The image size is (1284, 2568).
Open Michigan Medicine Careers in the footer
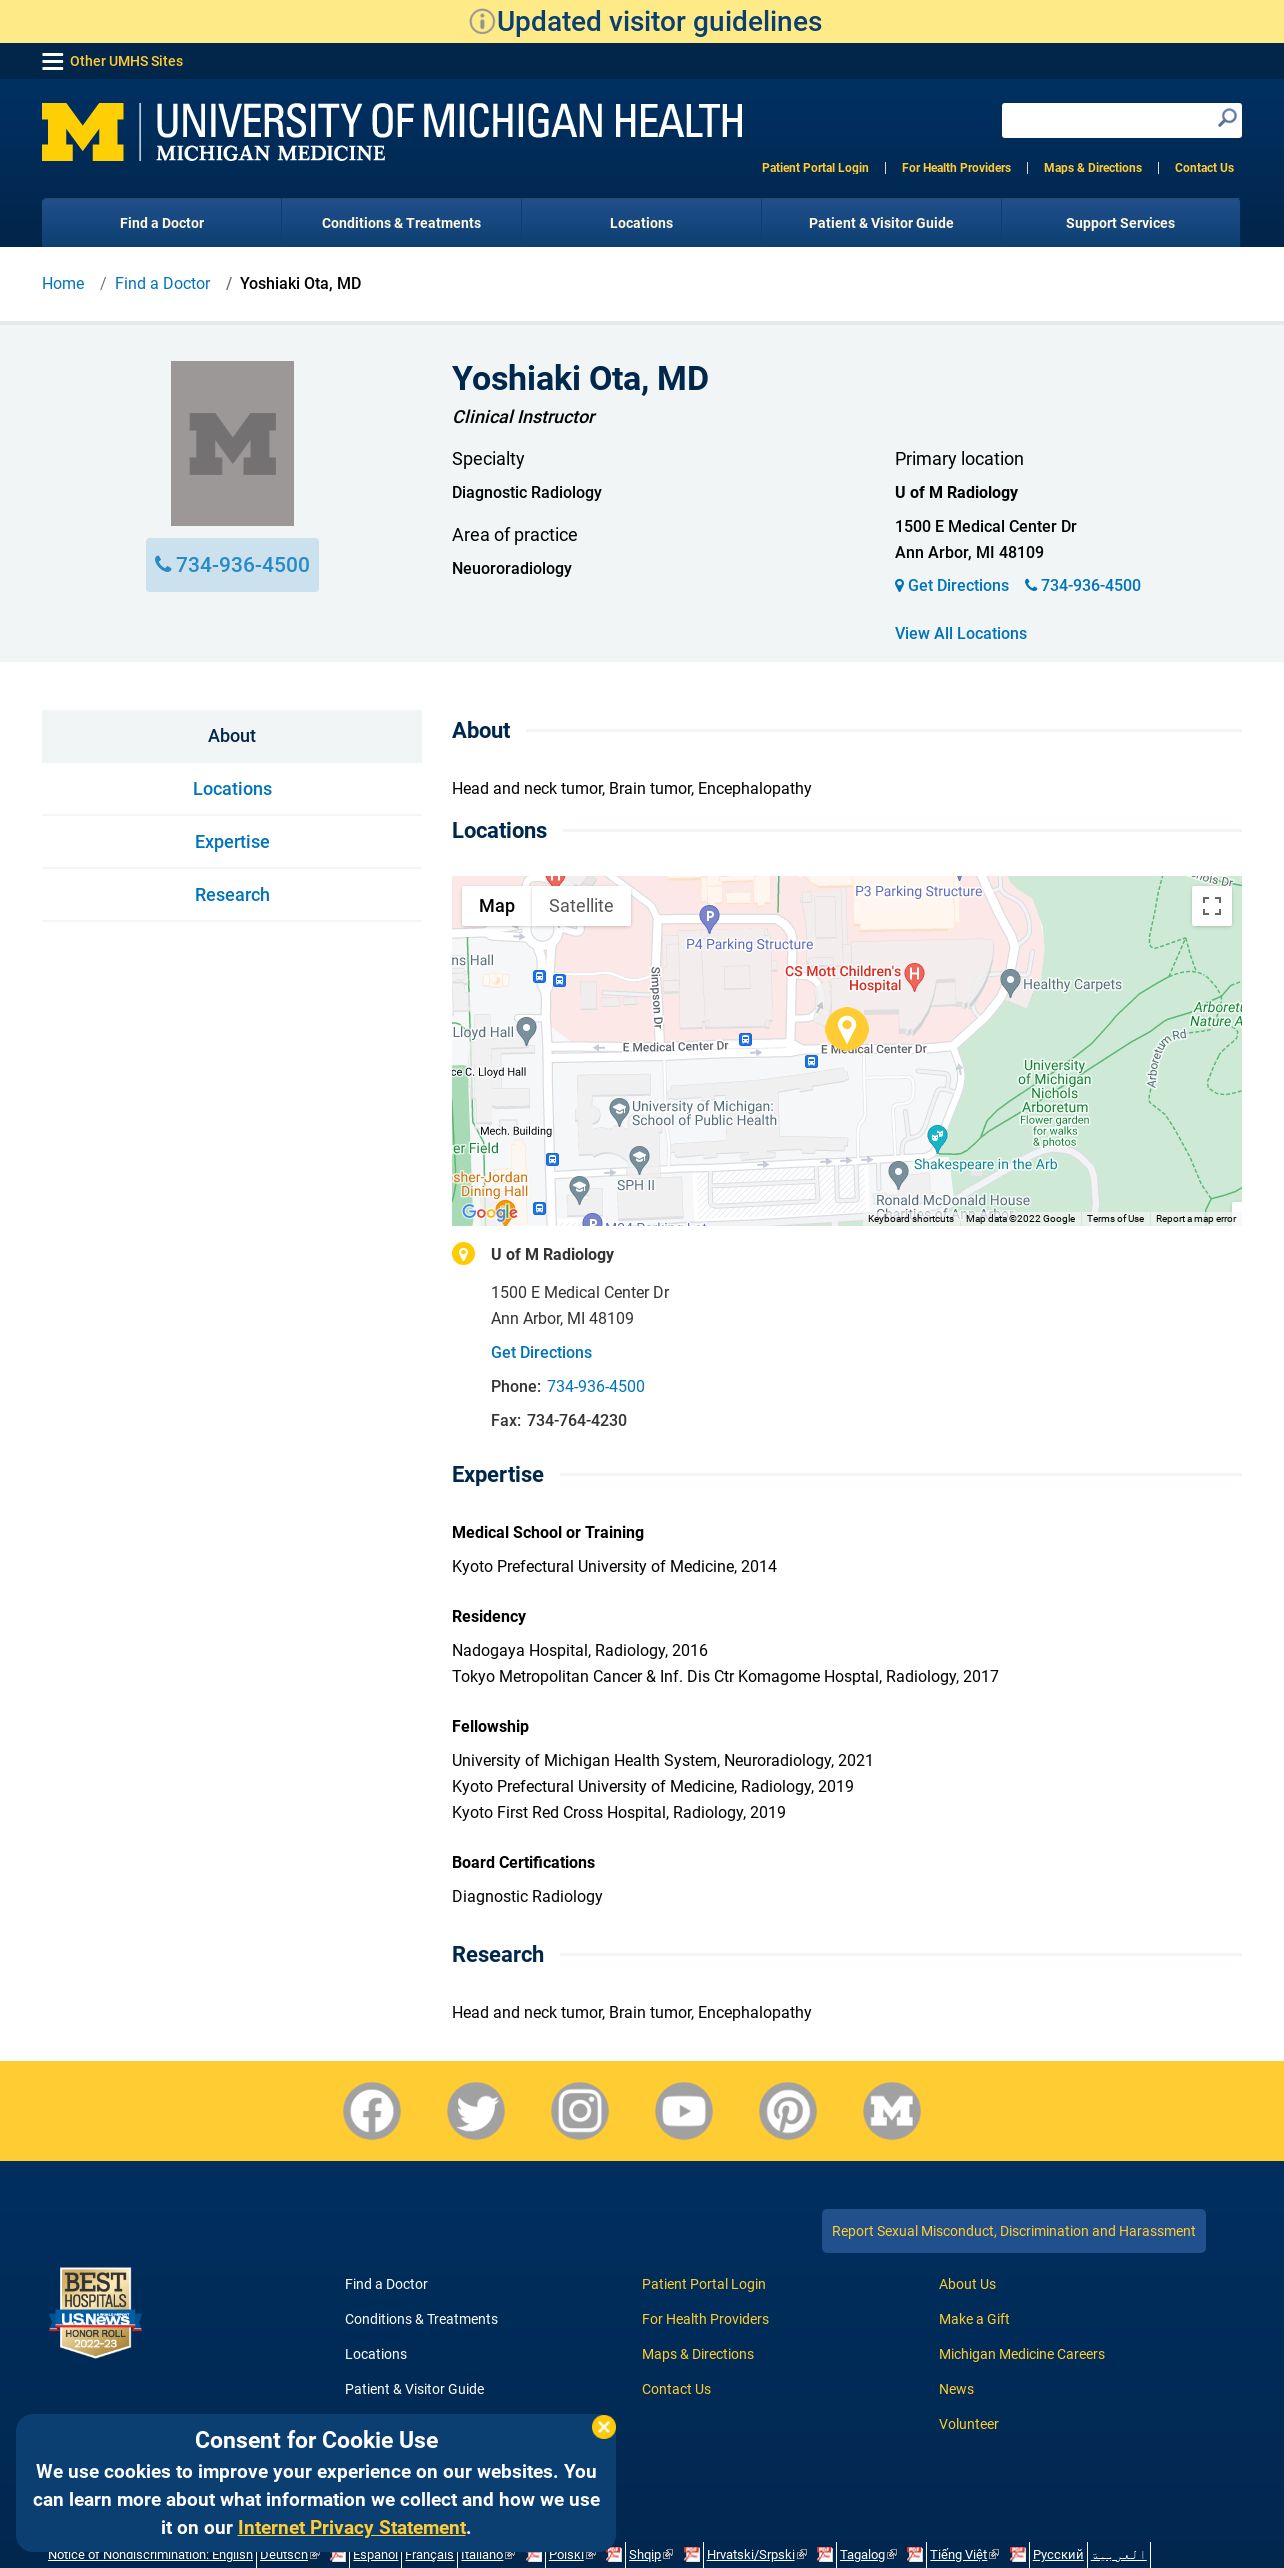click(x=1022, y=2354)
